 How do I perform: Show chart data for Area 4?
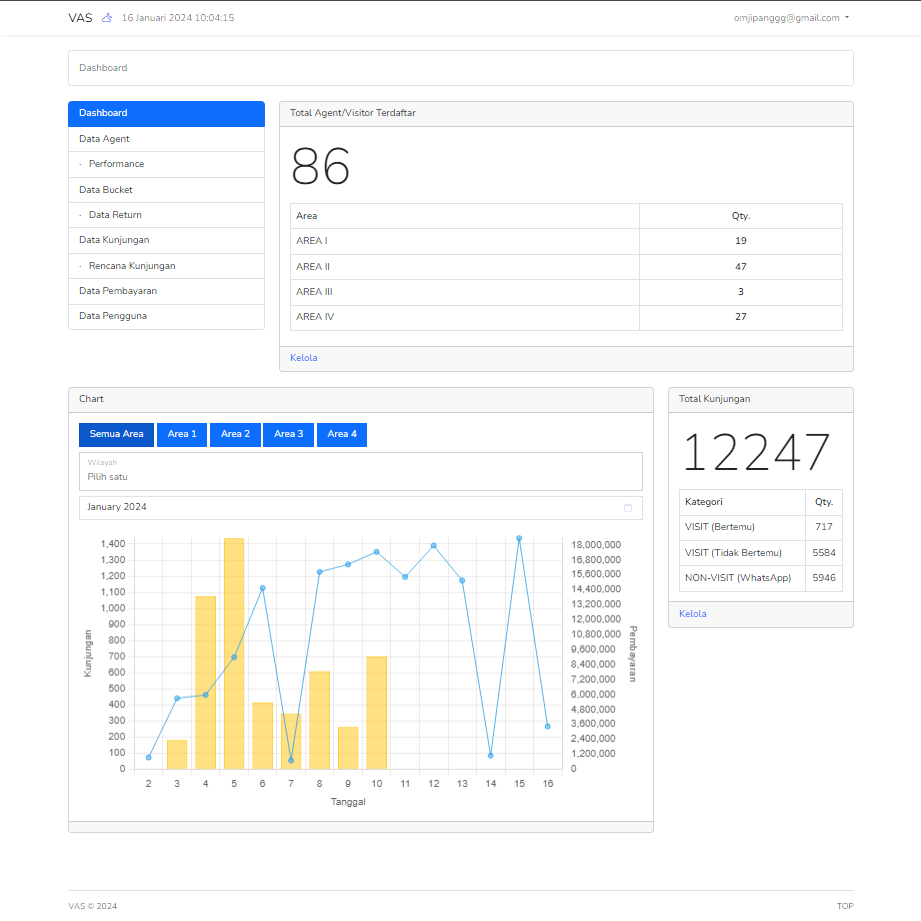click(342, 435)
